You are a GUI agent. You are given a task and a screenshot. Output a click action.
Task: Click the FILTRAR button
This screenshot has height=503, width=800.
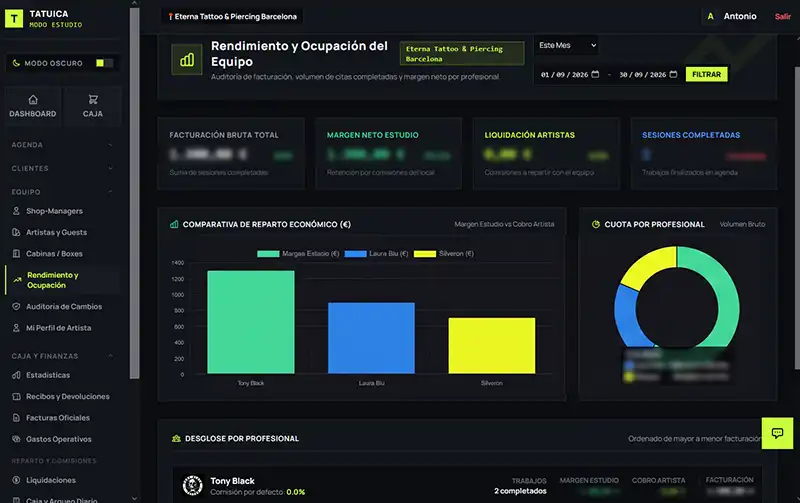(706, 74)
